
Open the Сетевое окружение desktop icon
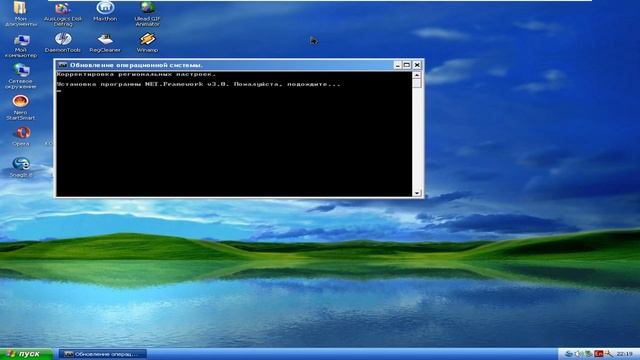20,76
